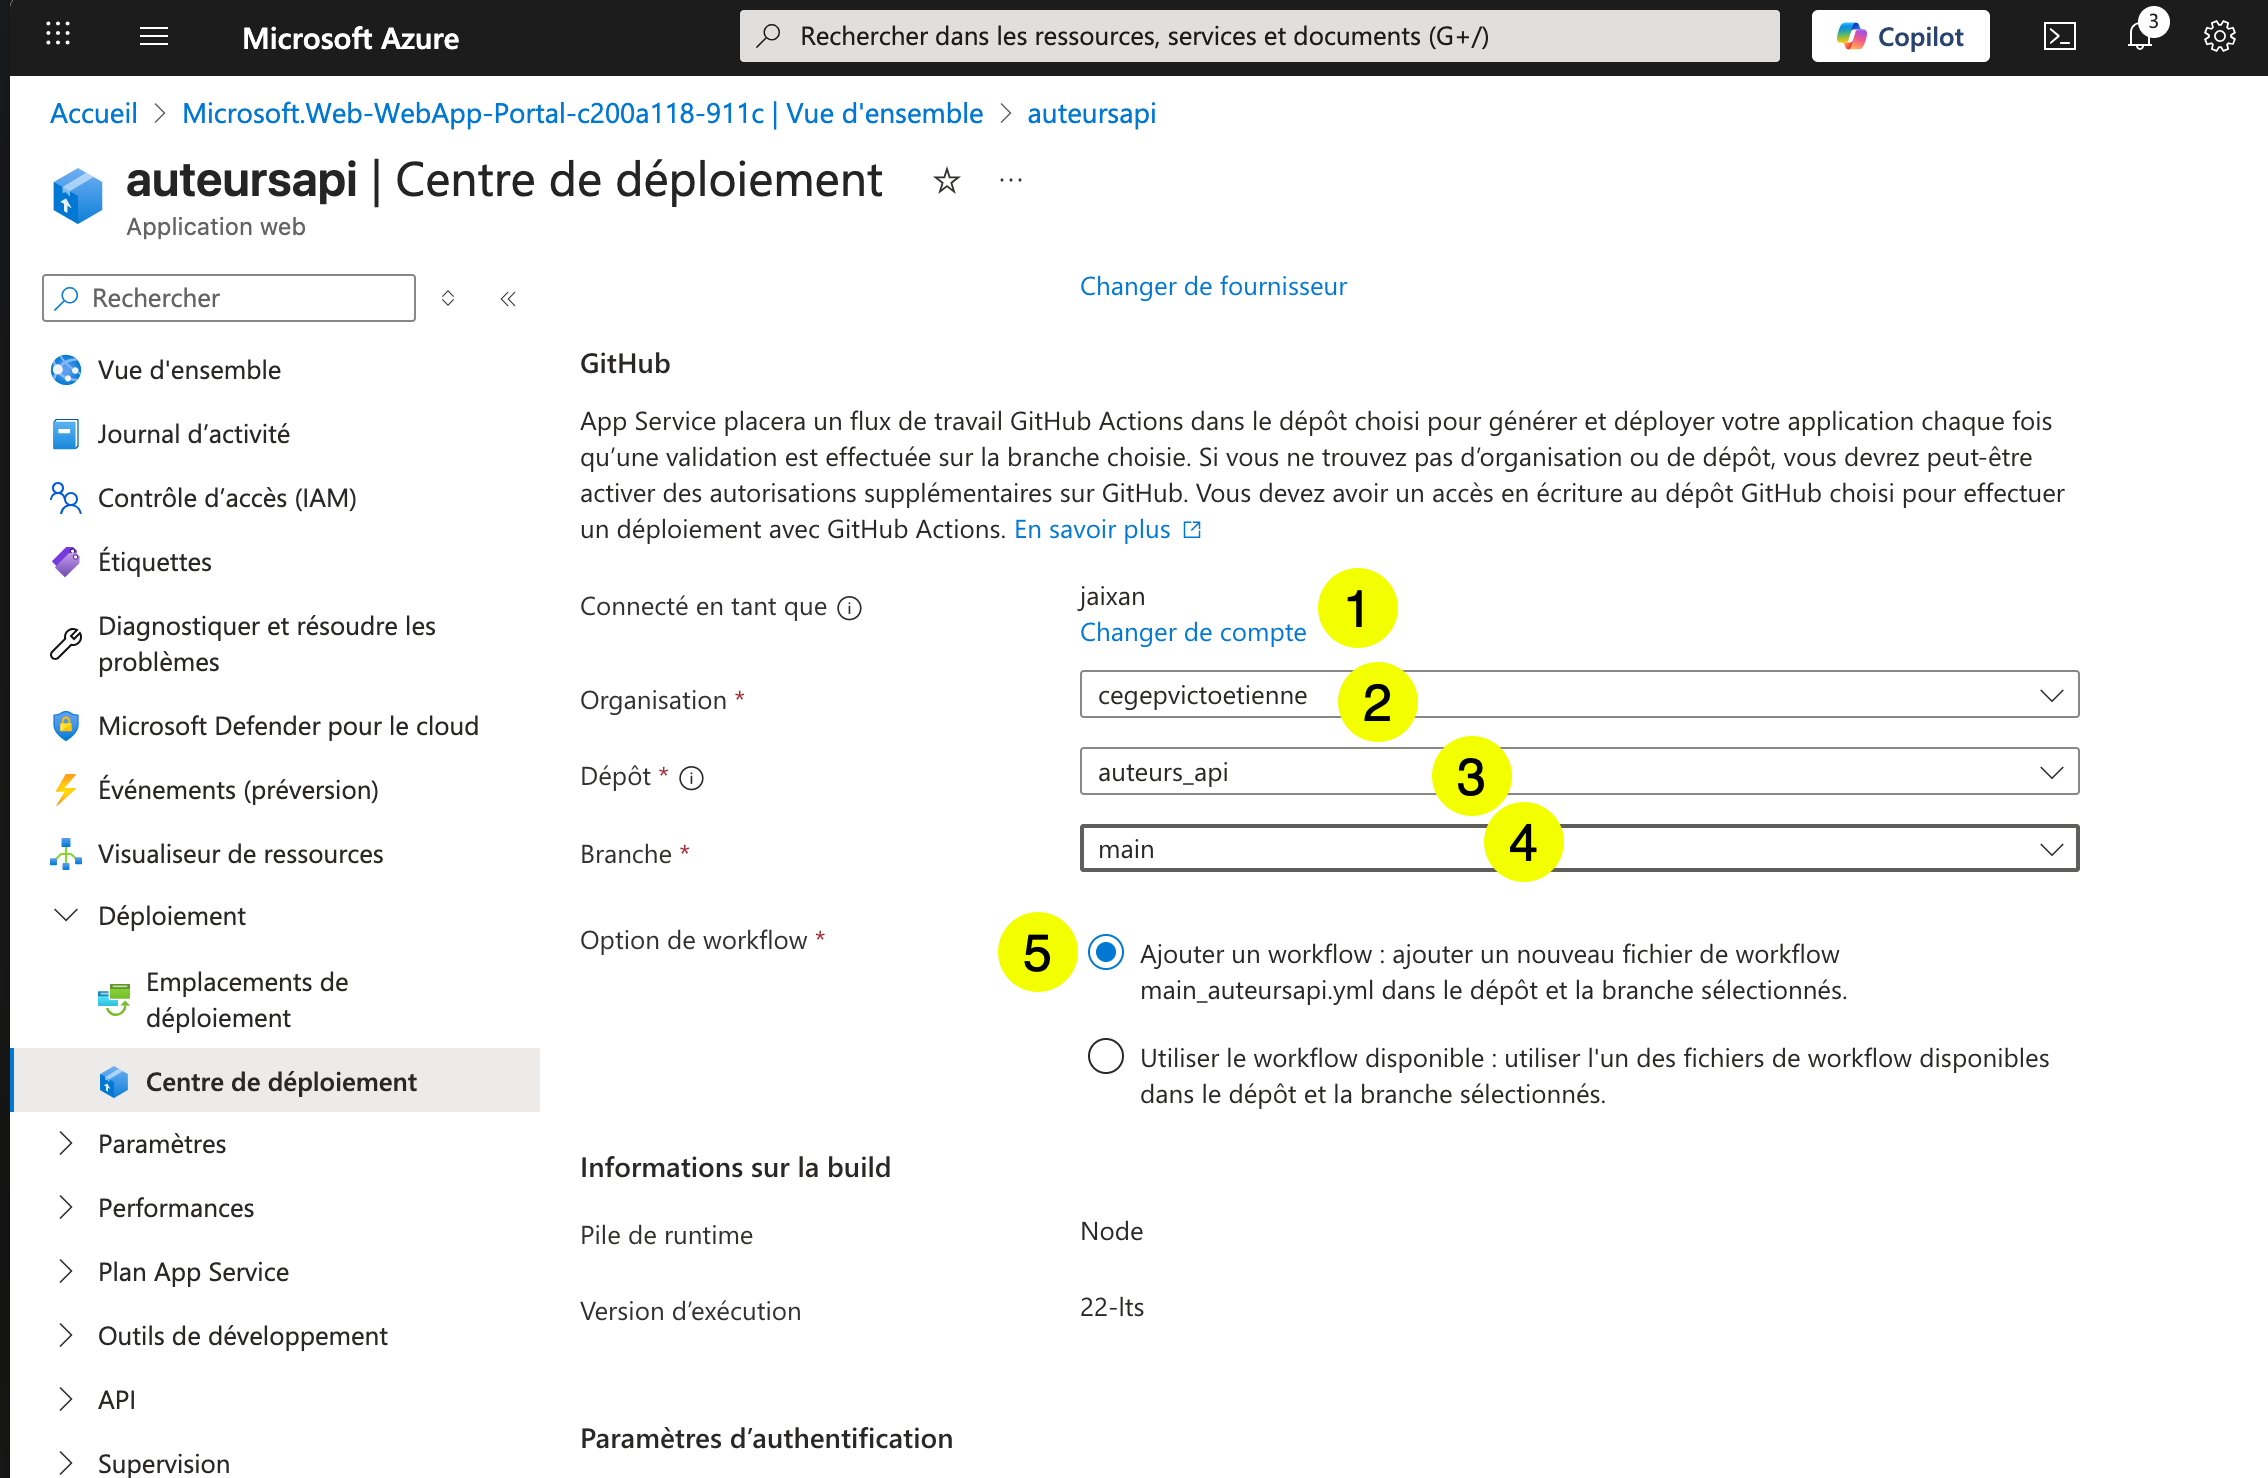
Task: Open the waffle app launcher grid
Action: click(58, 34)
